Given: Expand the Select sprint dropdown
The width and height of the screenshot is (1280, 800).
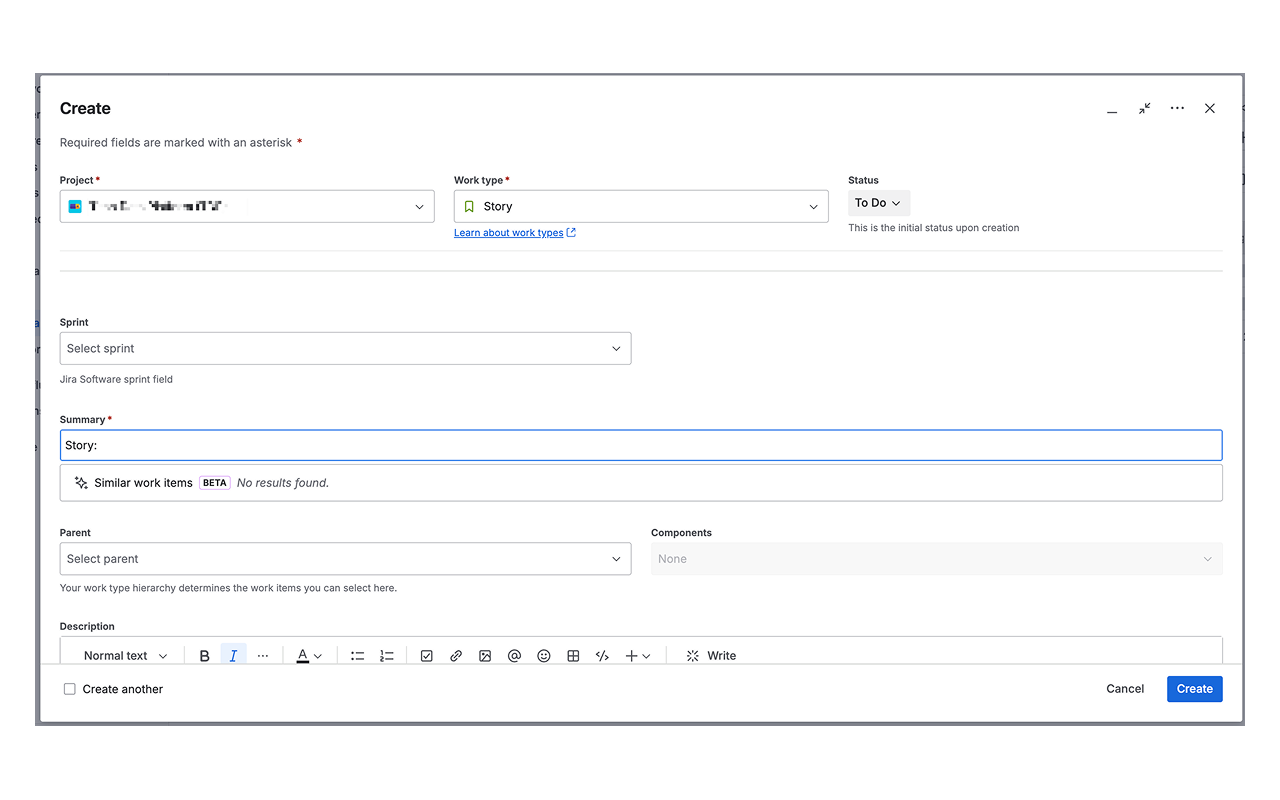Looking at the screenshot, I should [x=345, y=348].
